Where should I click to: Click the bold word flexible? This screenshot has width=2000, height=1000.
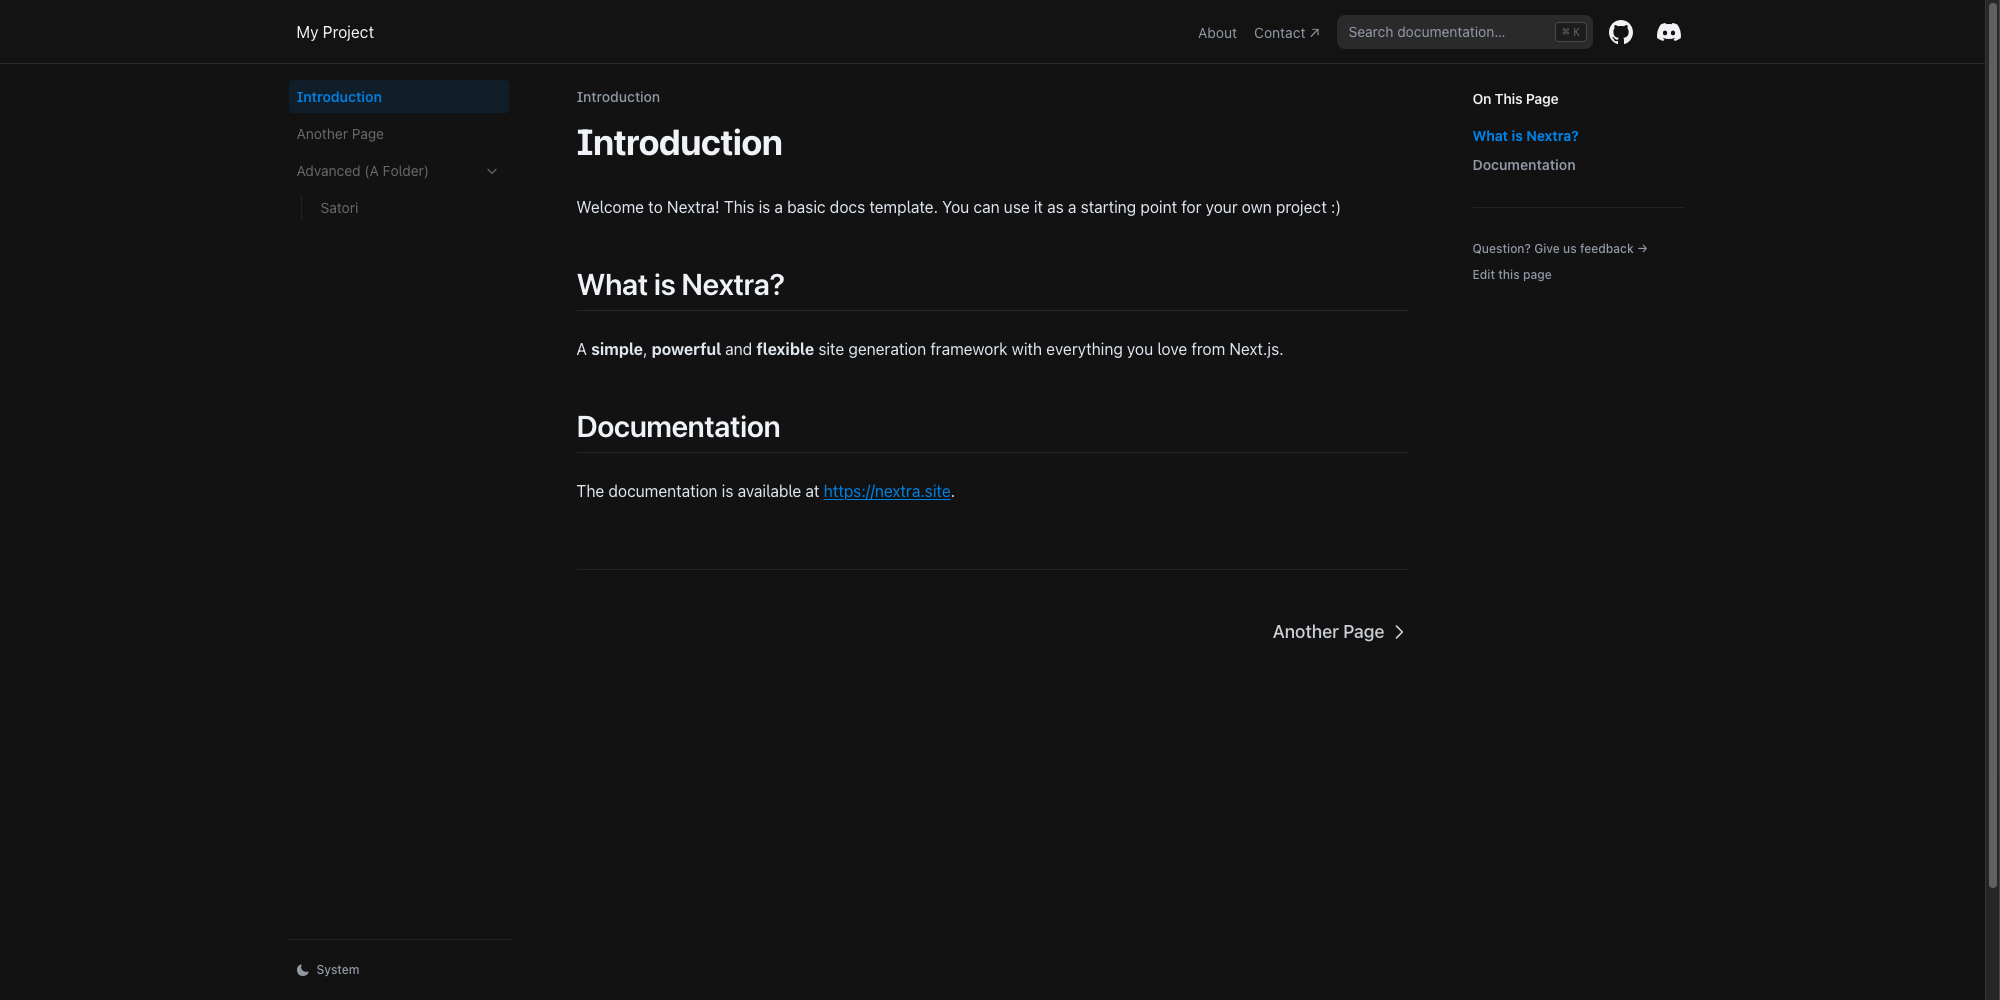point(785,349)
